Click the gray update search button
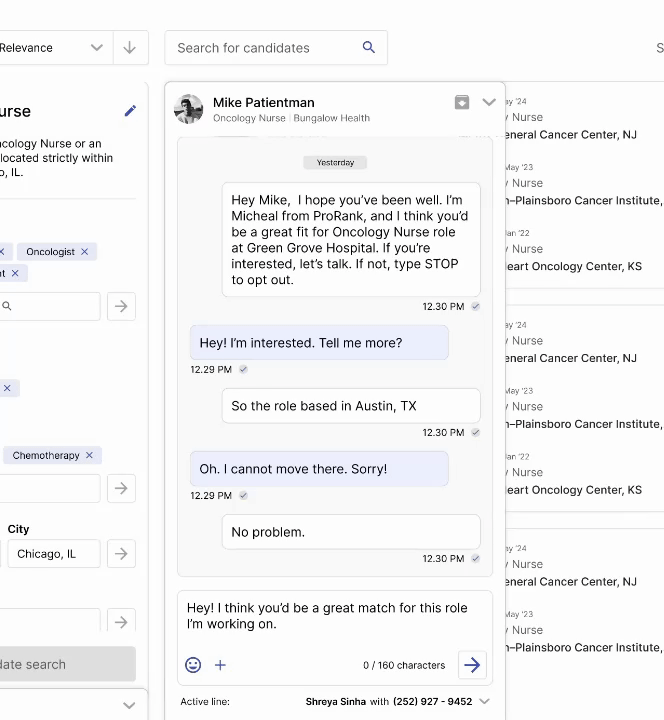The width and height of the screenshot is (664, 720). [x=68, y=664]
